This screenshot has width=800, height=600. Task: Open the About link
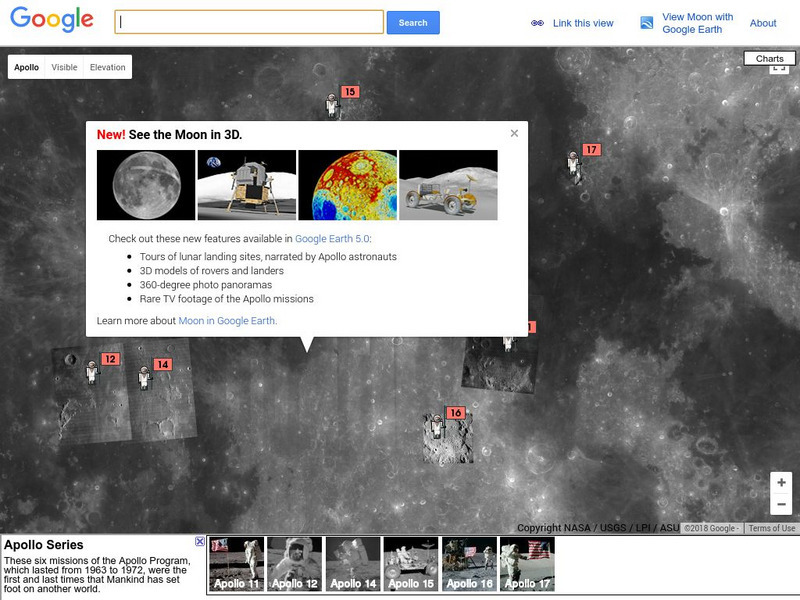763,23
